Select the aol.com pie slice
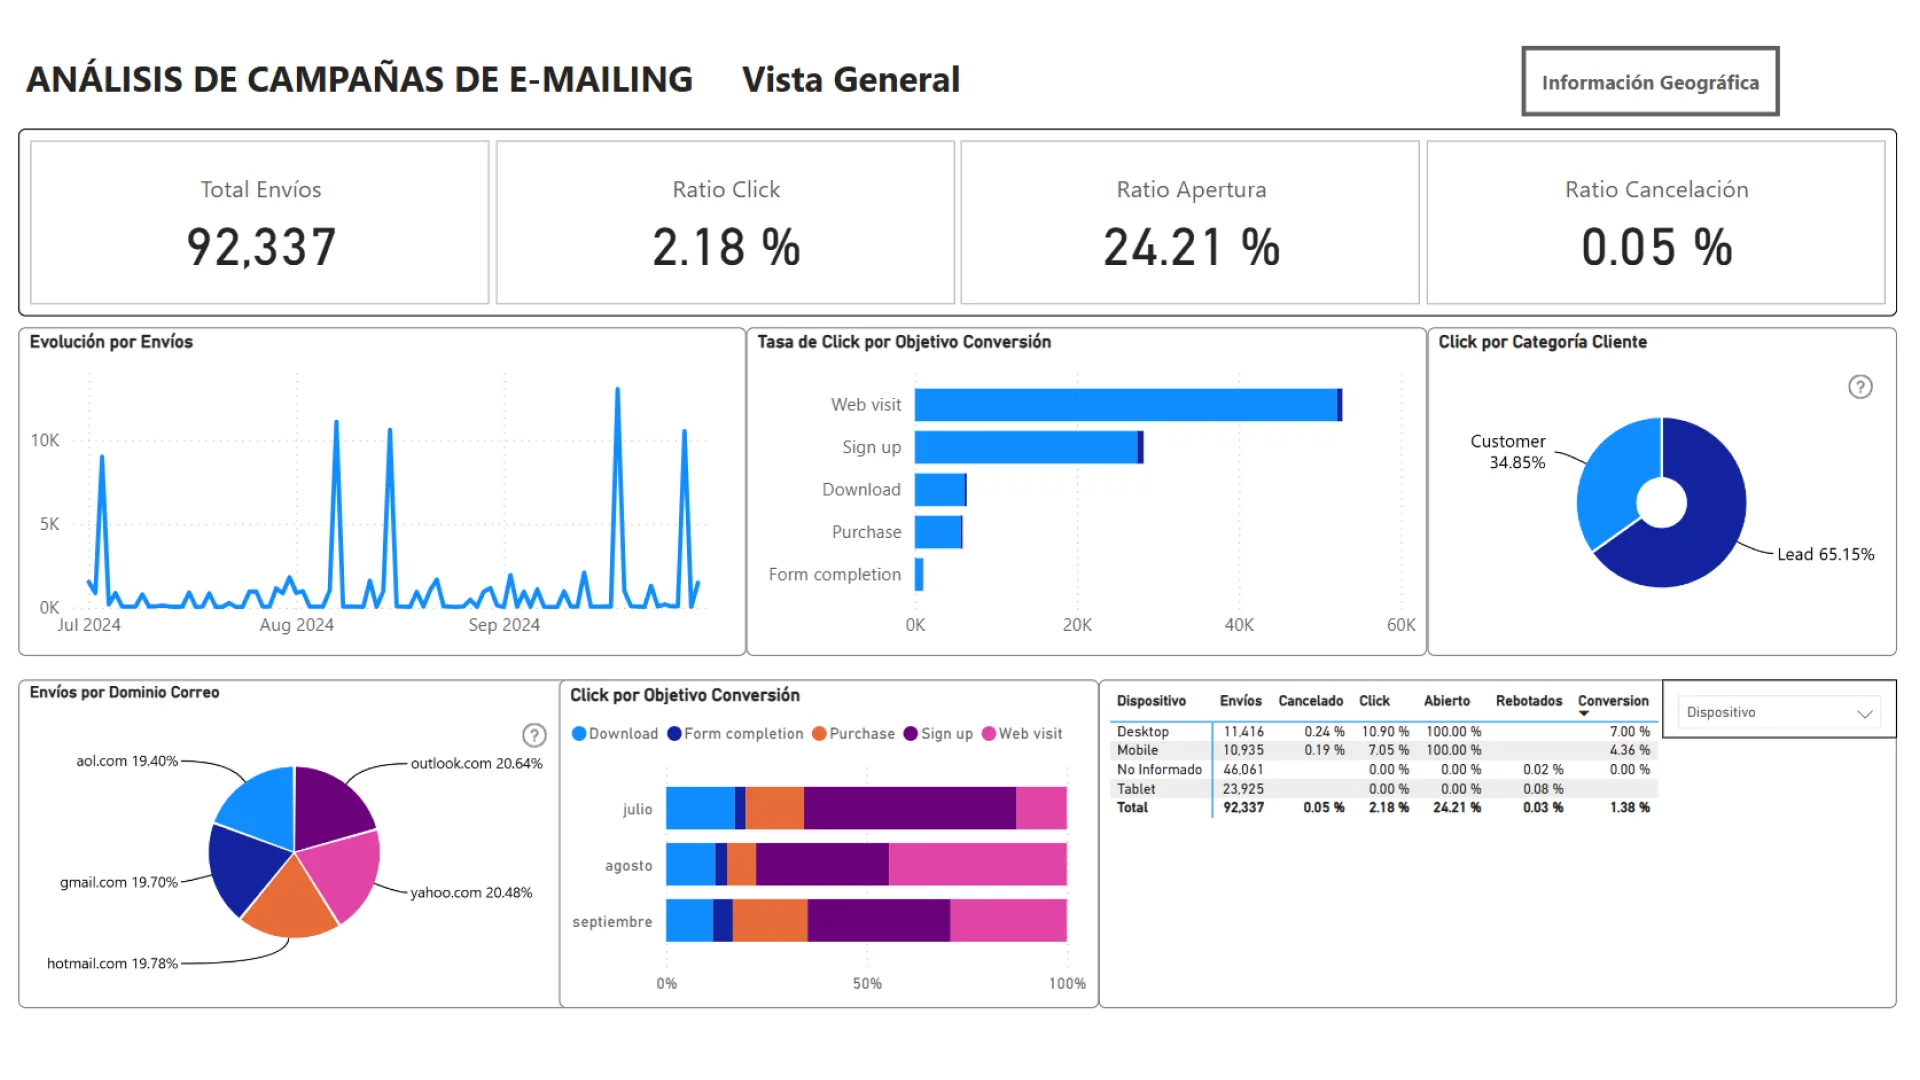 (262, 808)
